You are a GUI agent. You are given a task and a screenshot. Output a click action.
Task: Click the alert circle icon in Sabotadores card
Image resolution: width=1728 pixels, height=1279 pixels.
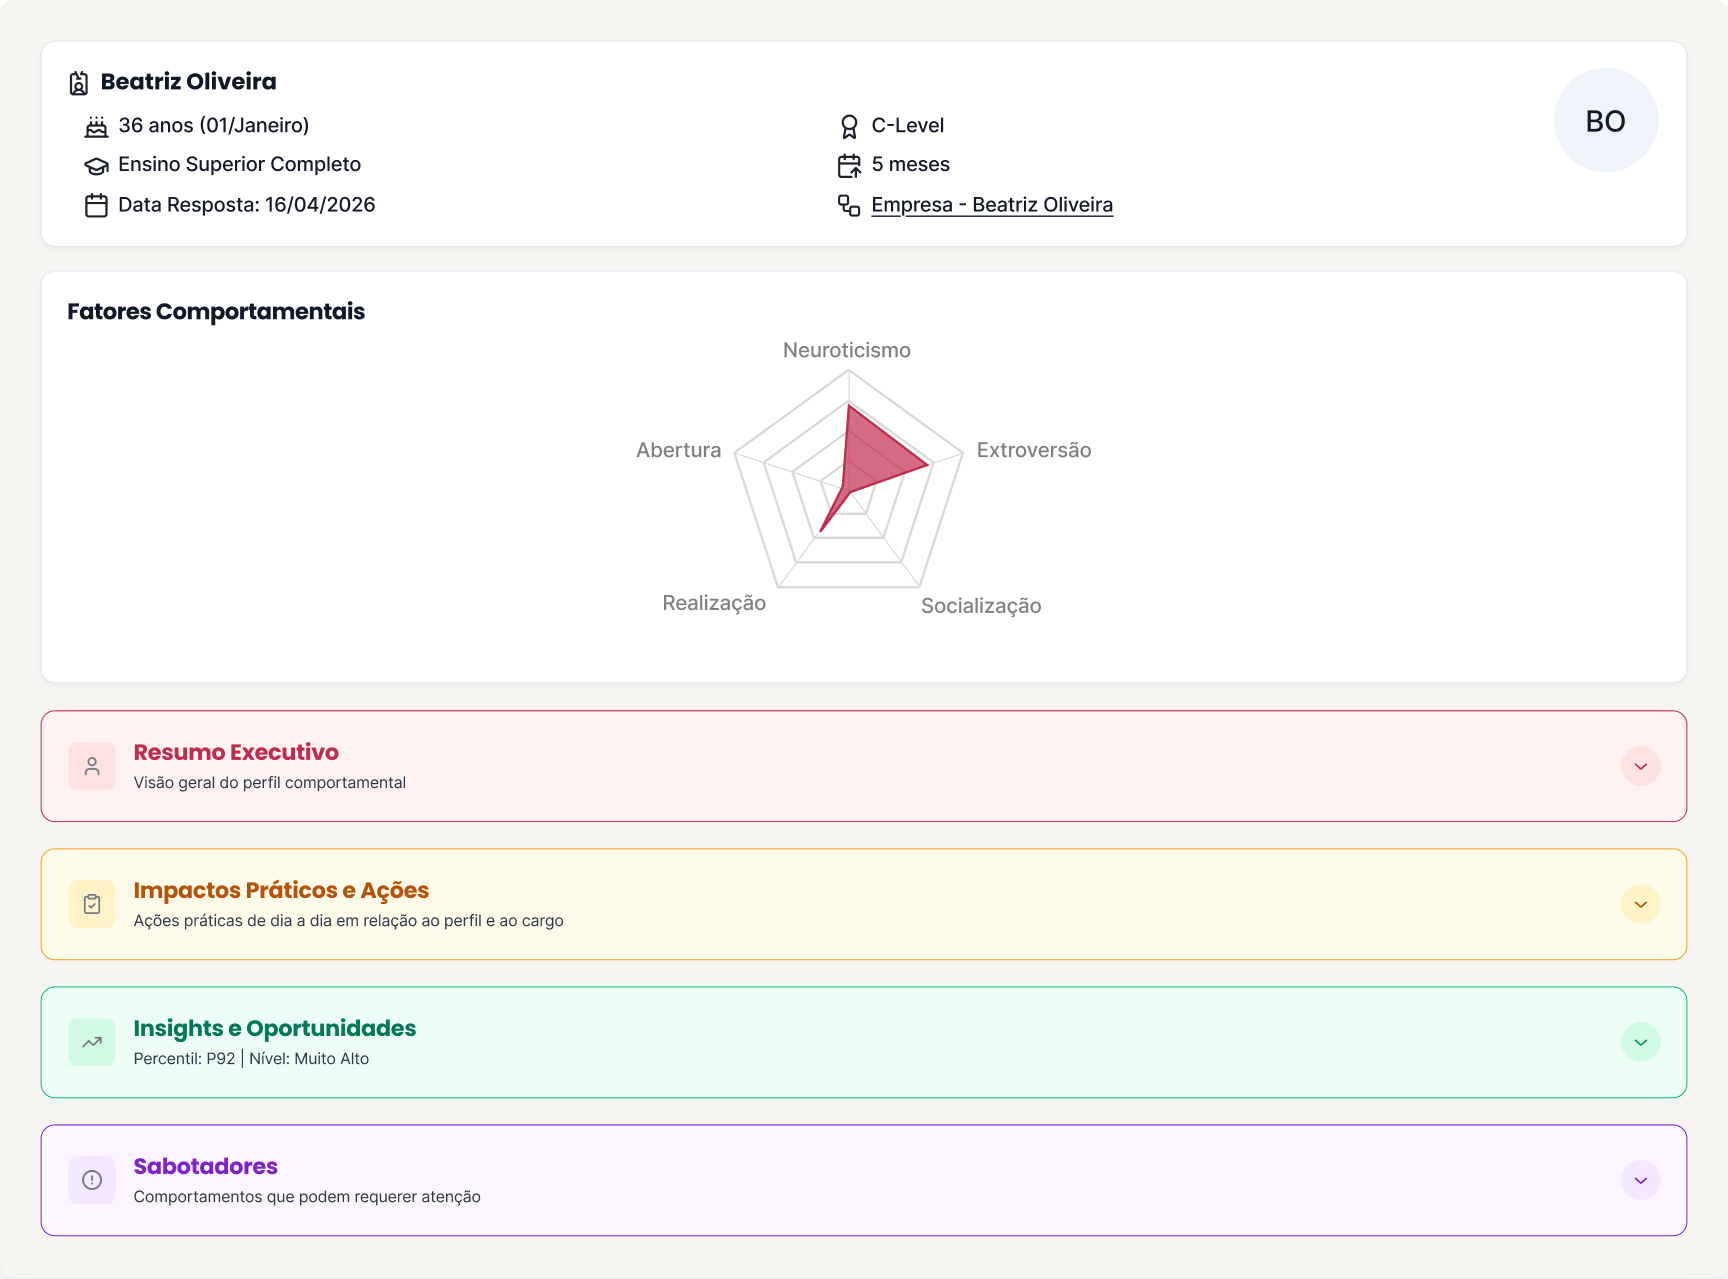tap(92, 1180)
